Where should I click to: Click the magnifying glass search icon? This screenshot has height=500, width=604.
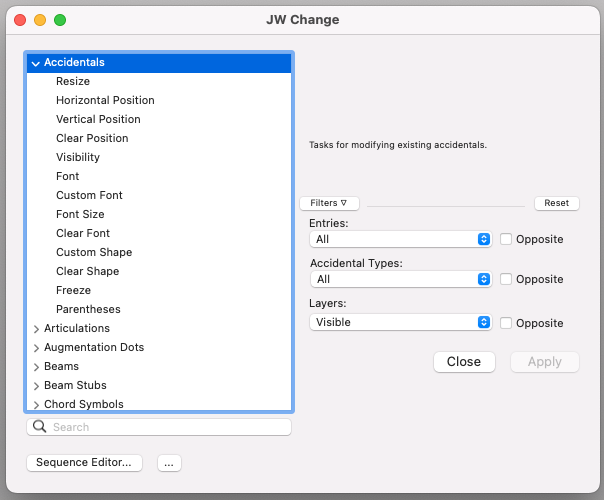tap(39, 426)
